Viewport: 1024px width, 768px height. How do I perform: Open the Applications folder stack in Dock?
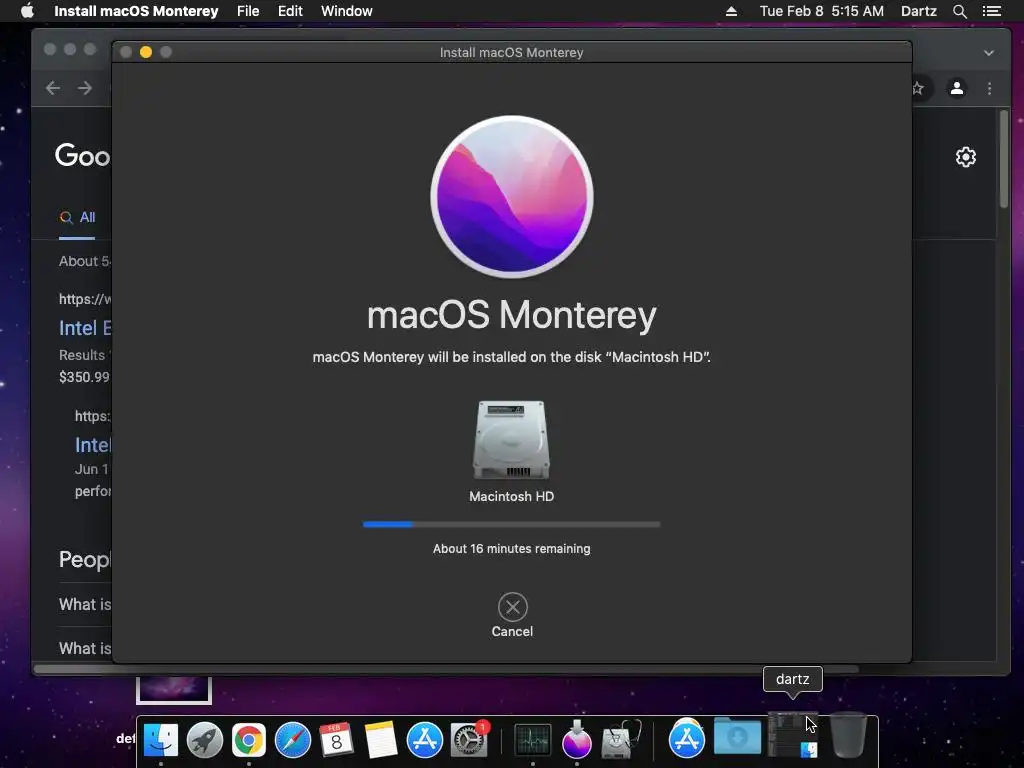686,739
